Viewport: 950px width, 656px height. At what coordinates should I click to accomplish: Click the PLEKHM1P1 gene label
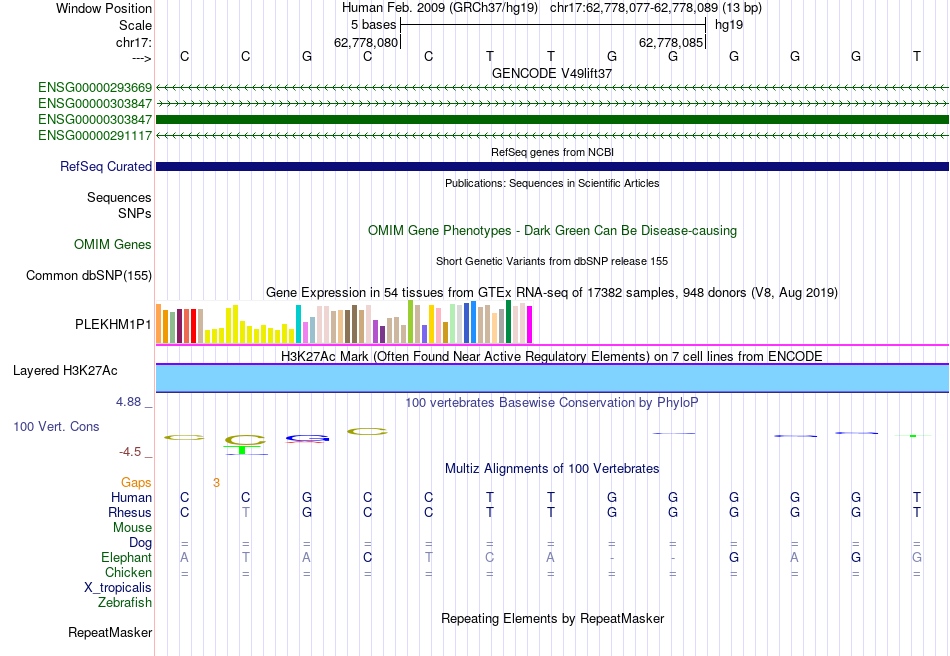[113, 325]
